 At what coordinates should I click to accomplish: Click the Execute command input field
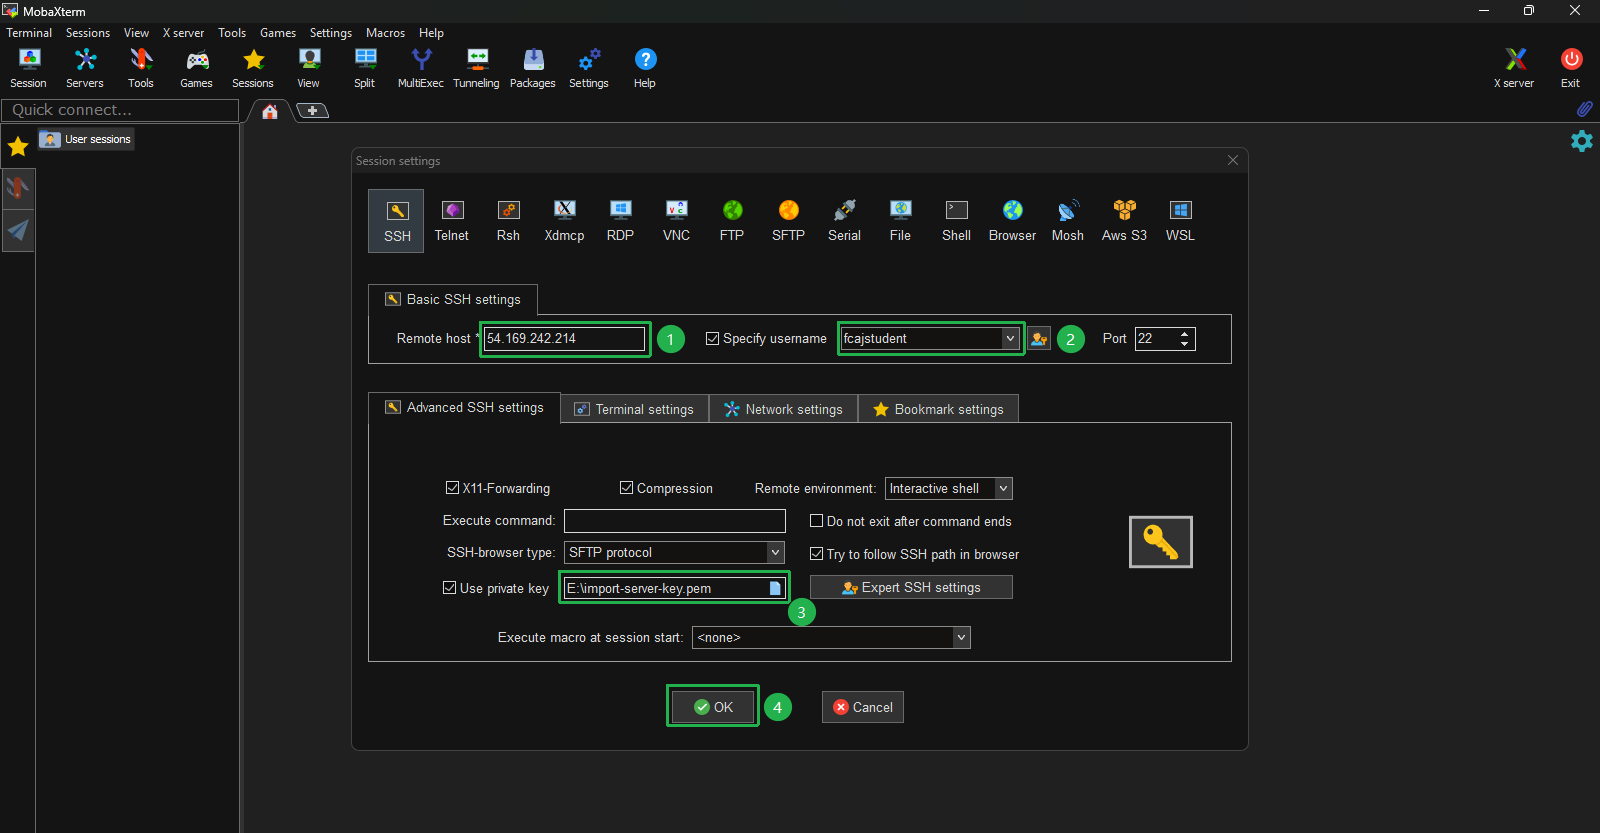[x=675, y=521]
